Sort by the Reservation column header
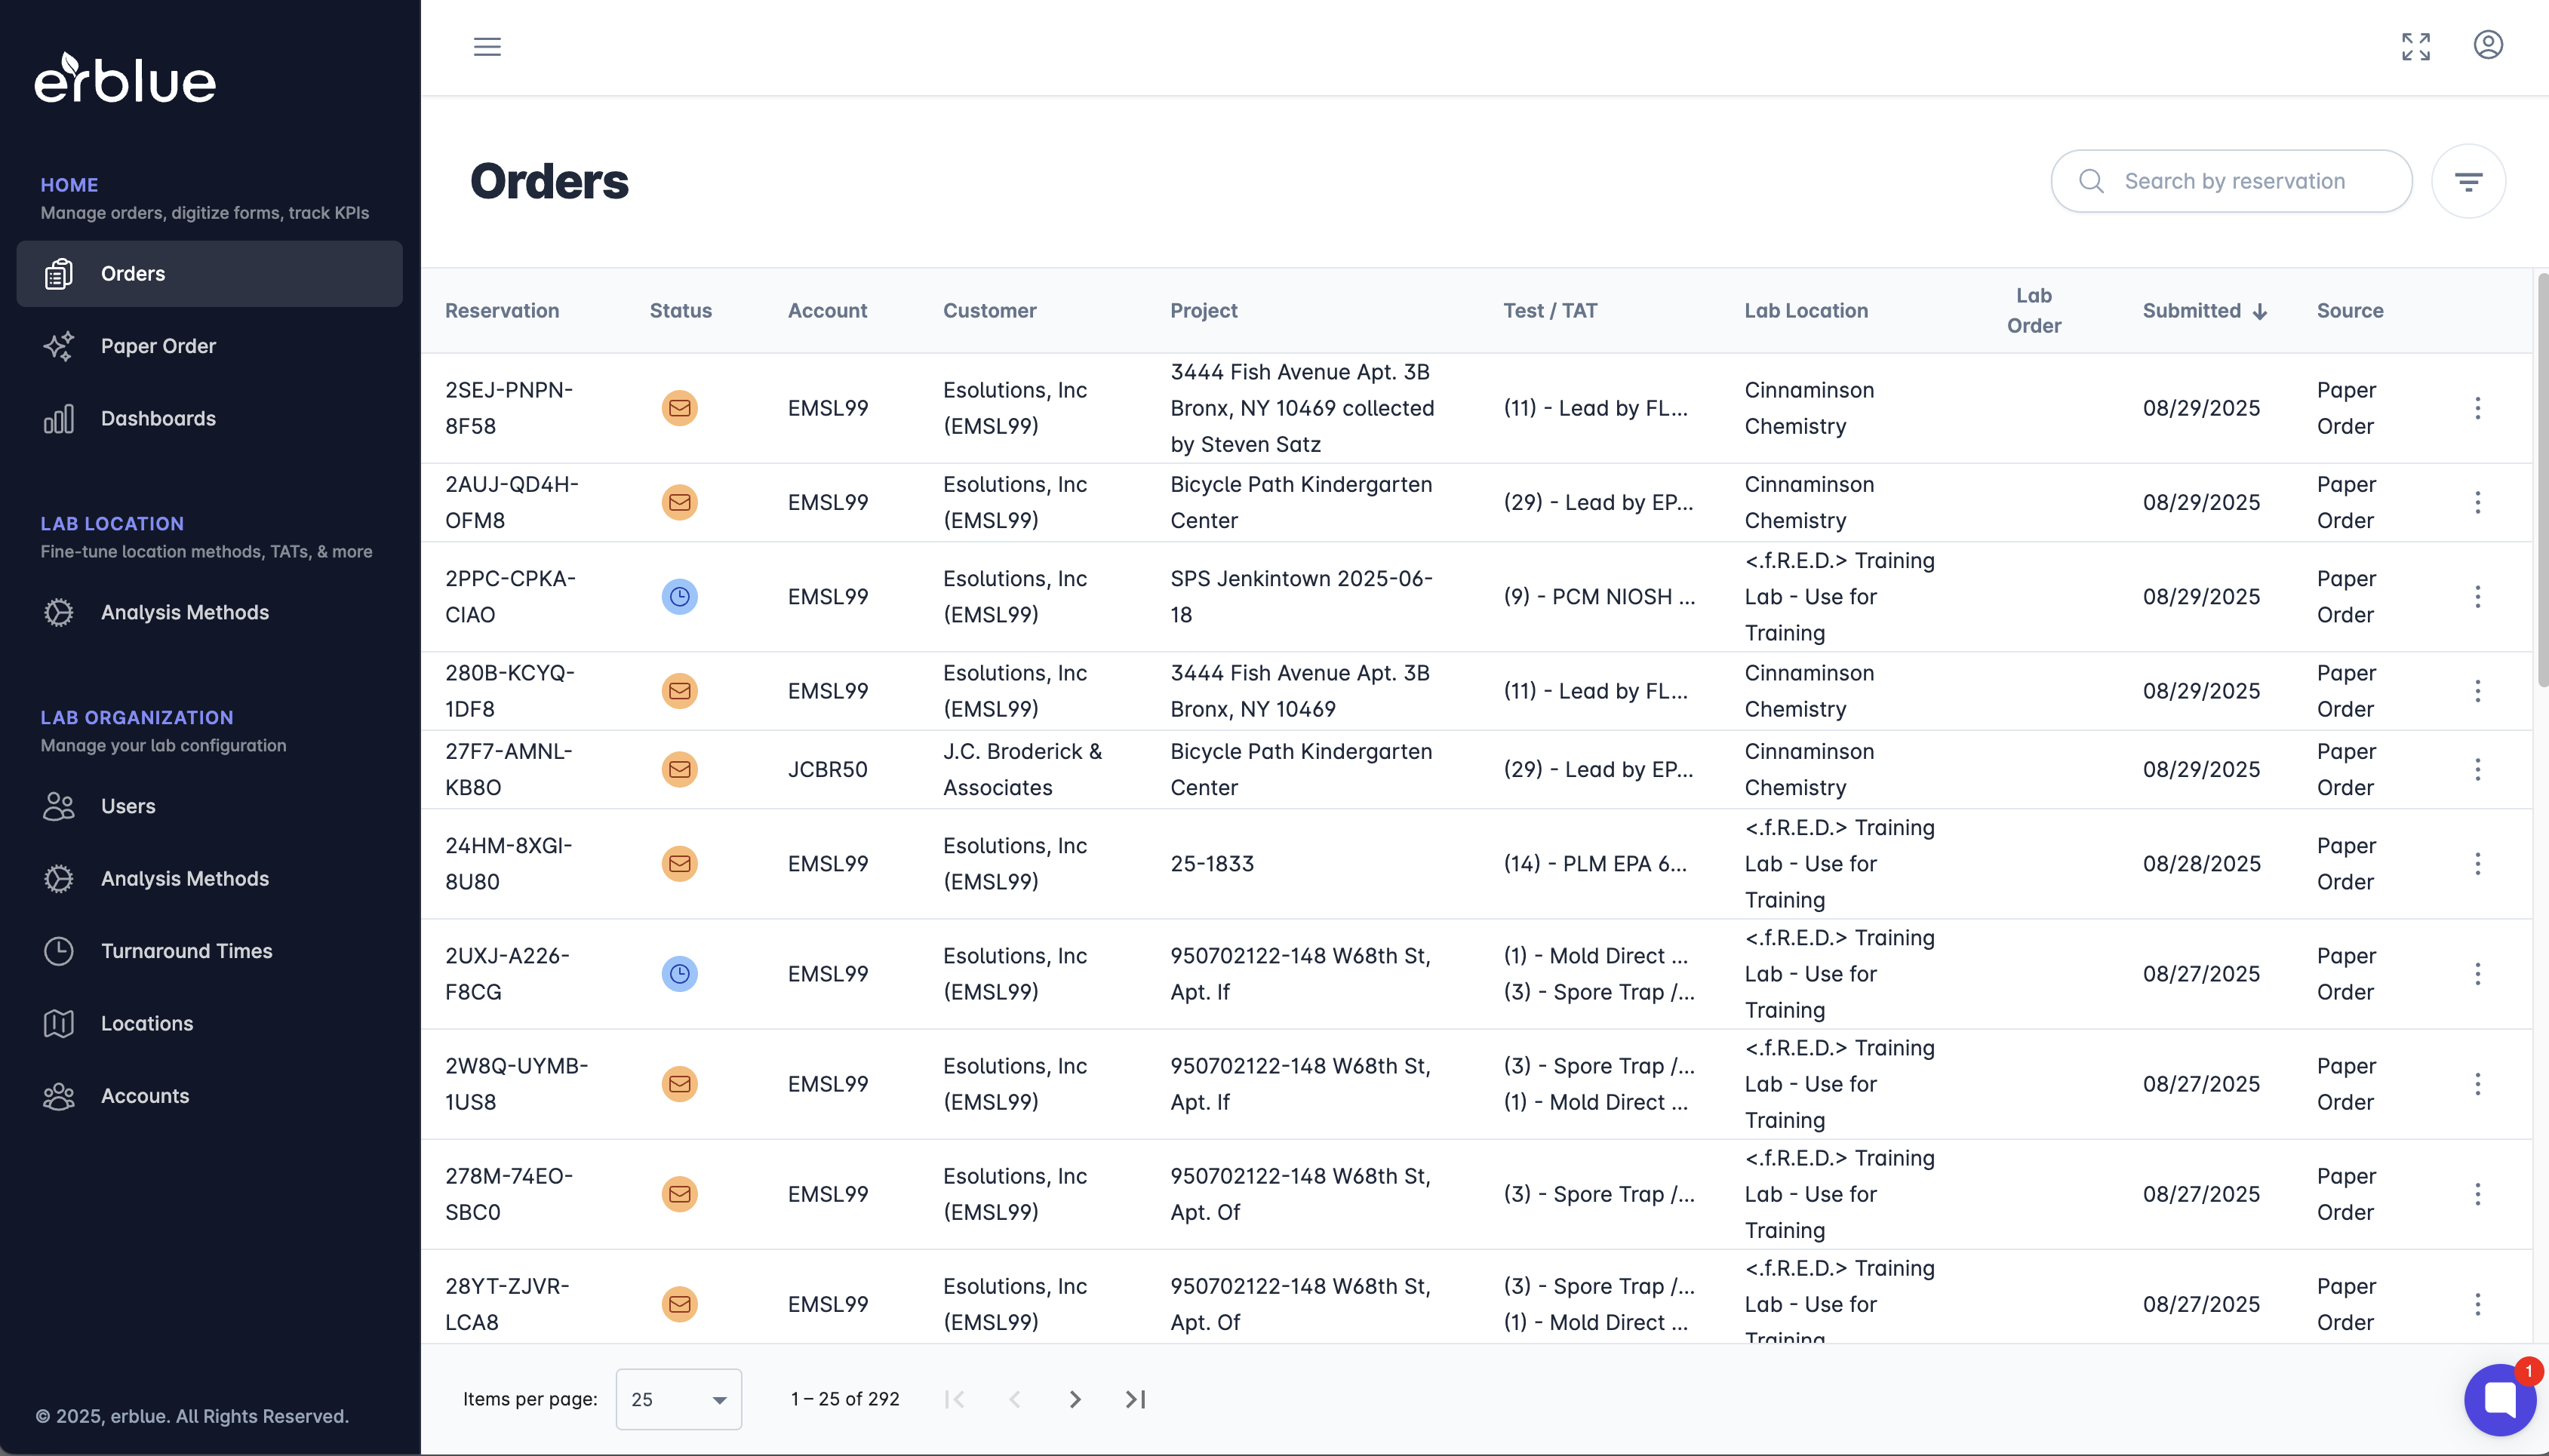The image size is (2549, 1456). (x=502, y=311)
